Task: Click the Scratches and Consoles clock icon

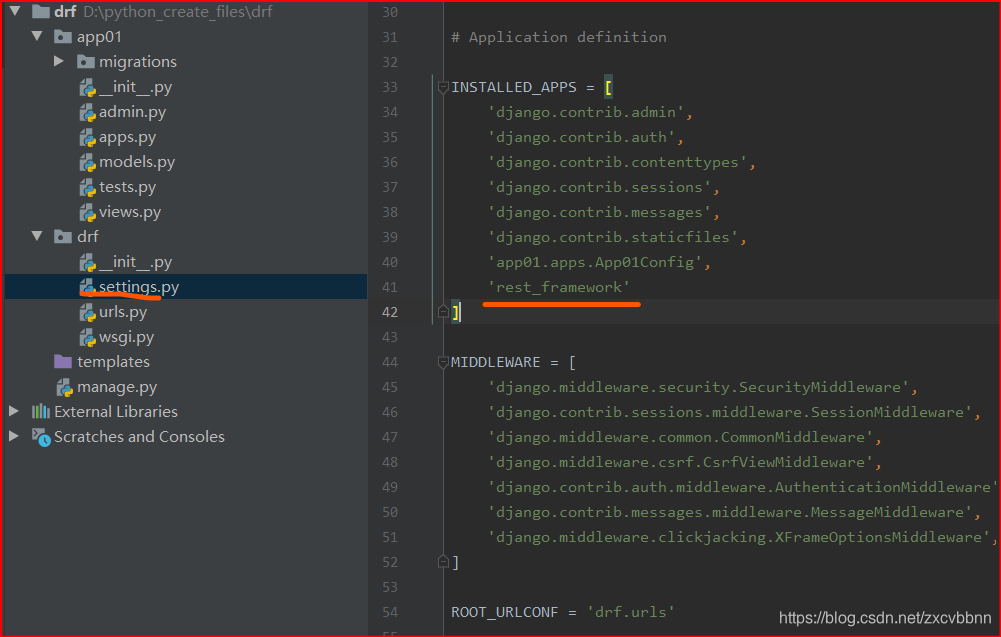Action: [x=41, y=437]
